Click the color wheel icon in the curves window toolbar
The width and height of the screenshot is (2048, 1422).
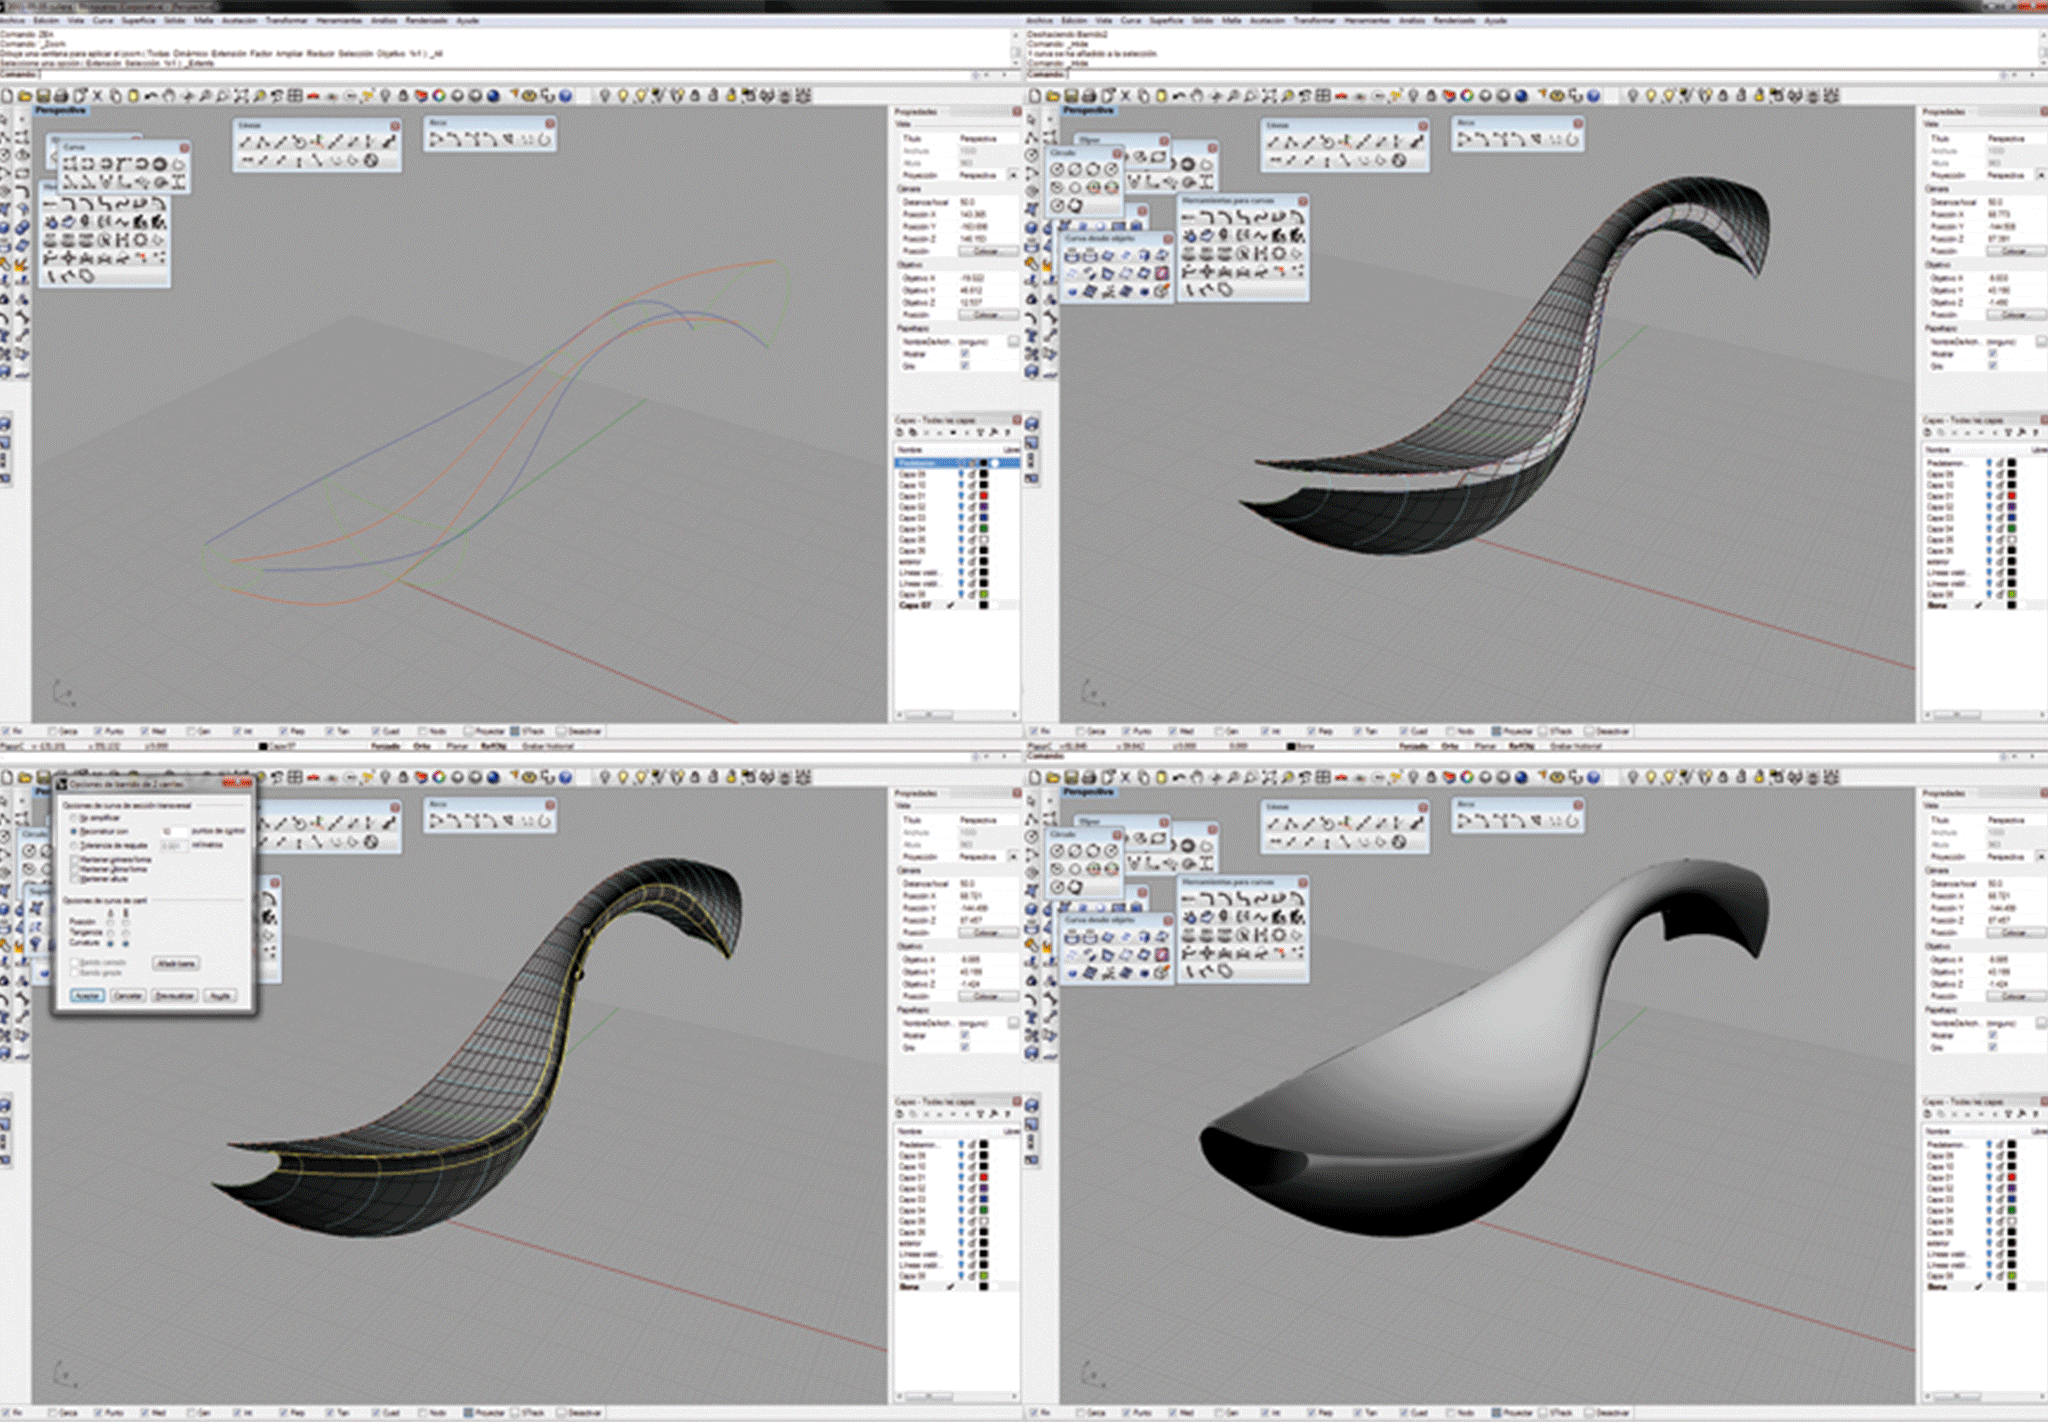coord(438,96)
